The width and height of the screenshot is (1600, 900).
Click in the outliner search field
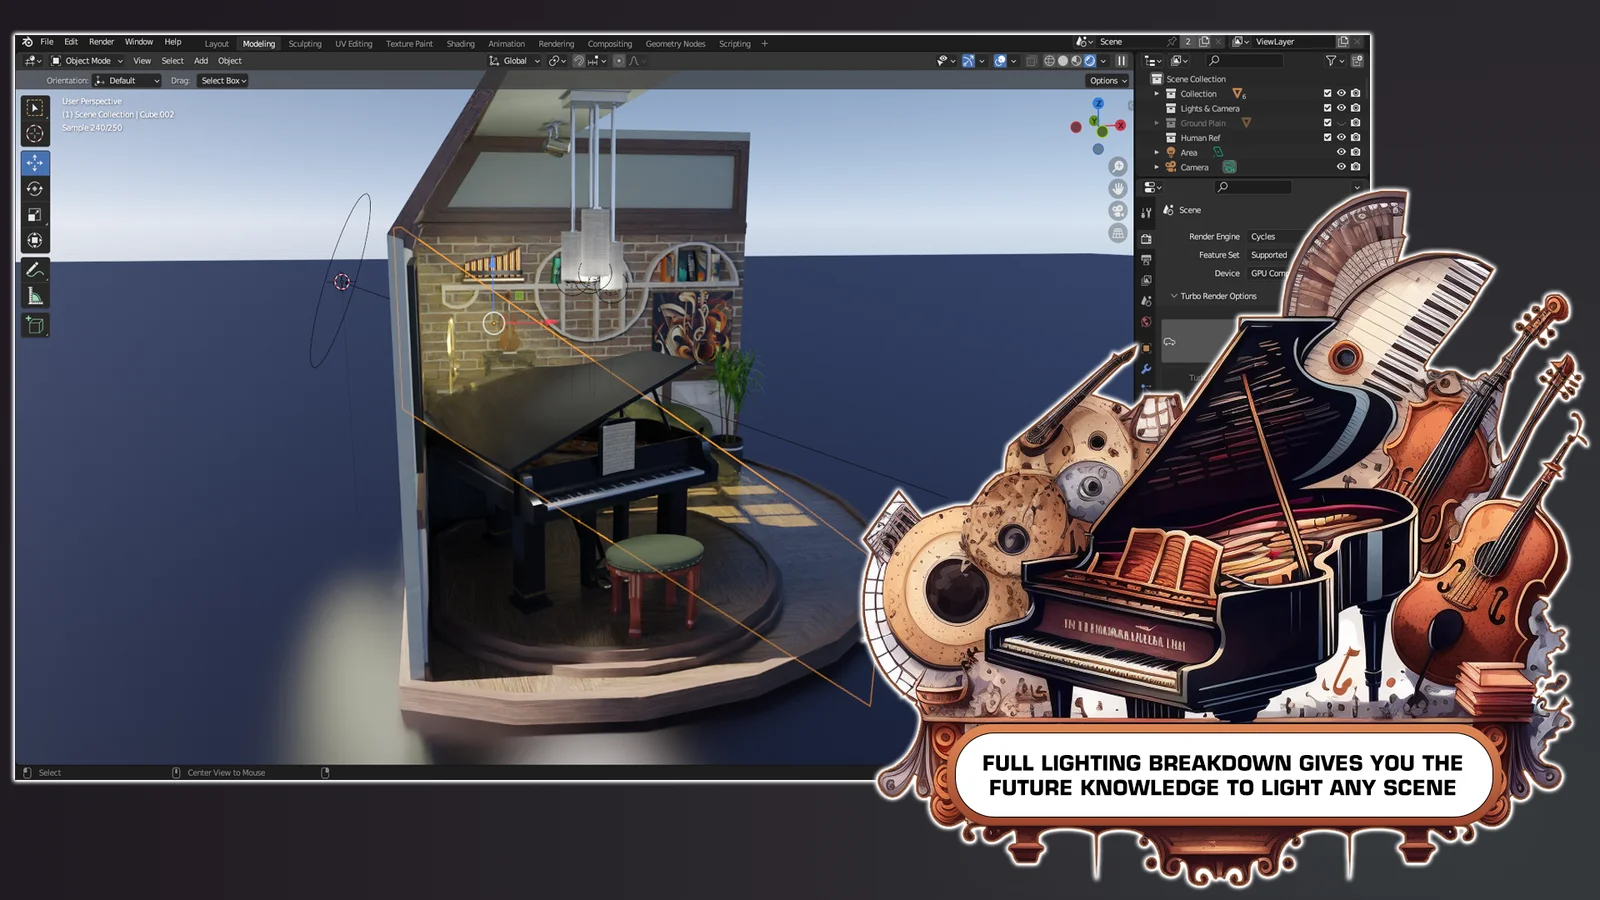1245,61
